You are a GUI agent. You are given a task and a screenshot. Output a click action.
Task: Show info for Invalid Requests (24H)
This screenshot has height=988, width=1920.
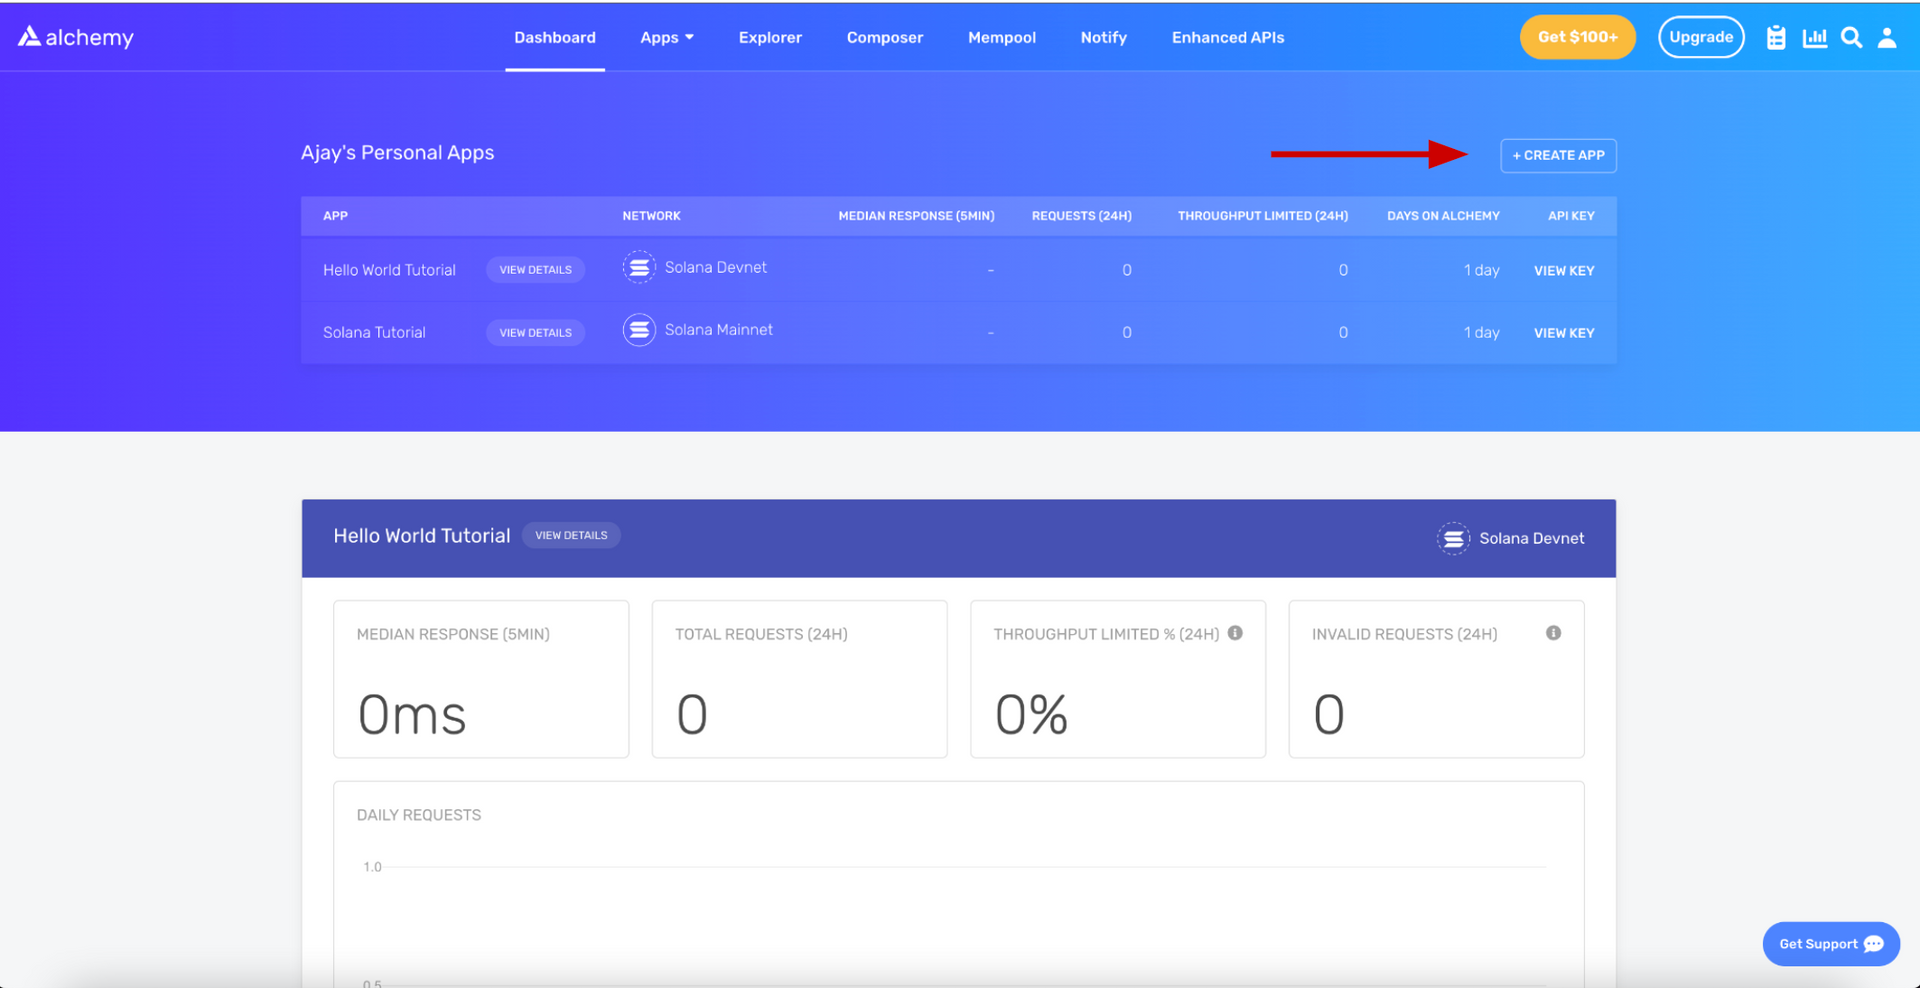pos(1553,633)
